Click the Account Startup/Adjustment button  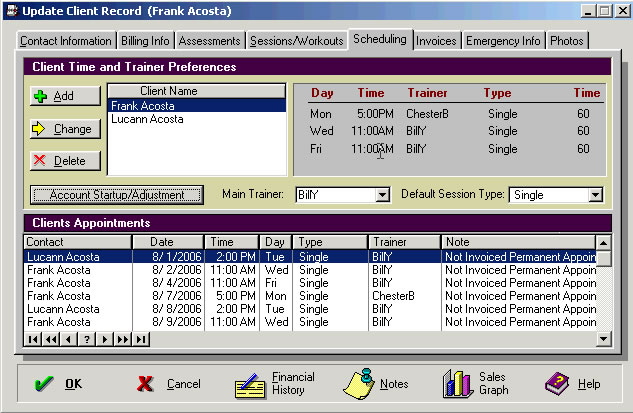point(117,195)
